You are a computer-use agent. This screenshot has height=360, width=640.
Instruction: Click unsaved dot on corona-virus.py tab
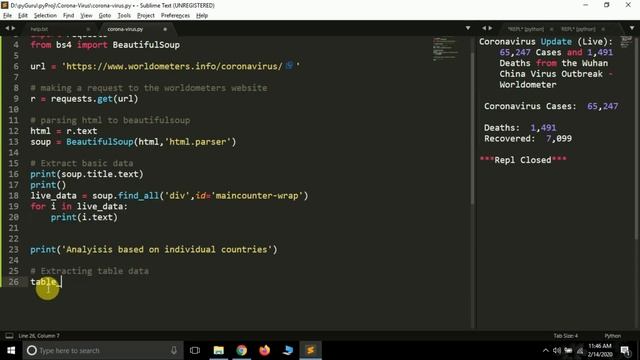(165, 29)
